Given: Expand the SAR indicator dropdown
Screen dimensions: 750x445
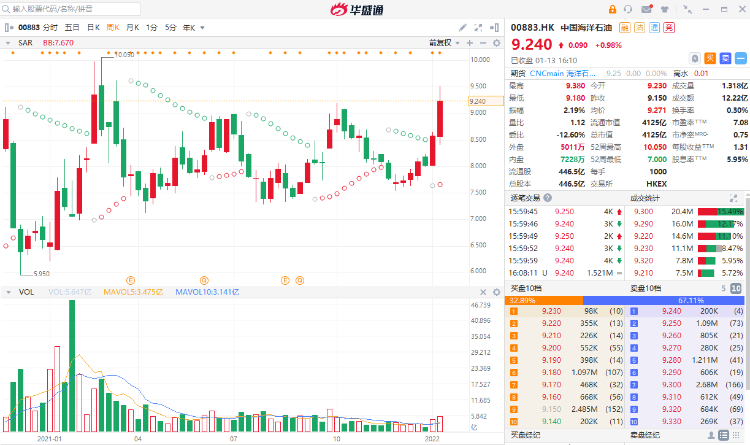Looking at the screenshot, I should pyautogui.click(x=8, y=43).
